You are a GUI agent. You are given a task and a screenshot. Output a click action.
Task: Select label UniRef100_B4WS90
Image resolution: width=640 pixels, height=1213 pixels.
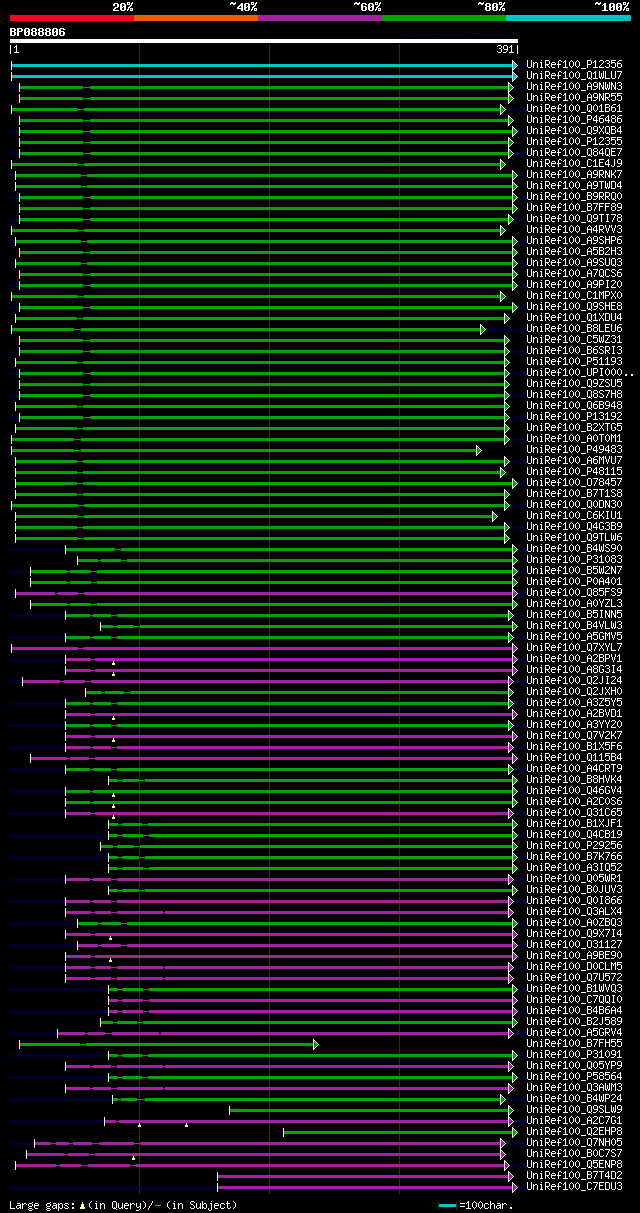tap(574, 548)
